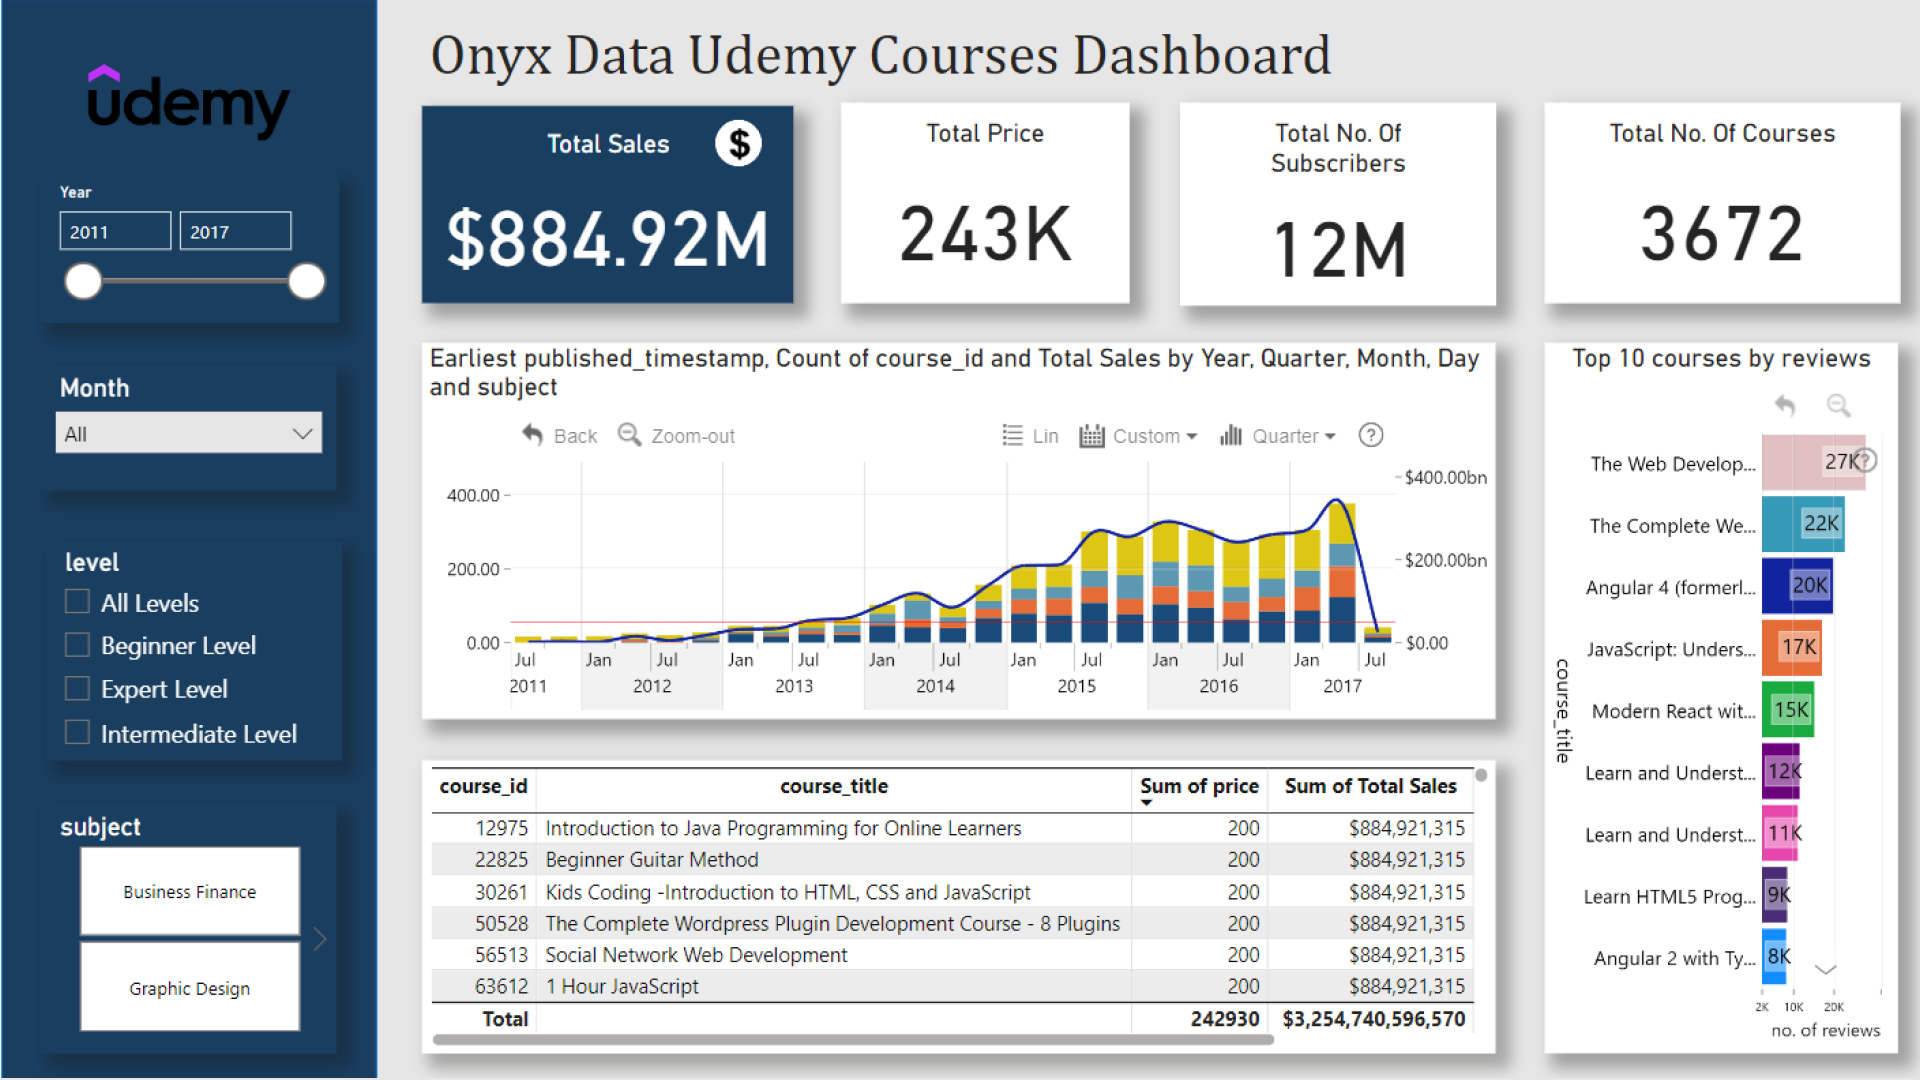The height and width of the screenshot is (1080, 1920).
Task: Click the Angular 4 20K bar
Action: pyautogui.click(x=1797, y=586)
